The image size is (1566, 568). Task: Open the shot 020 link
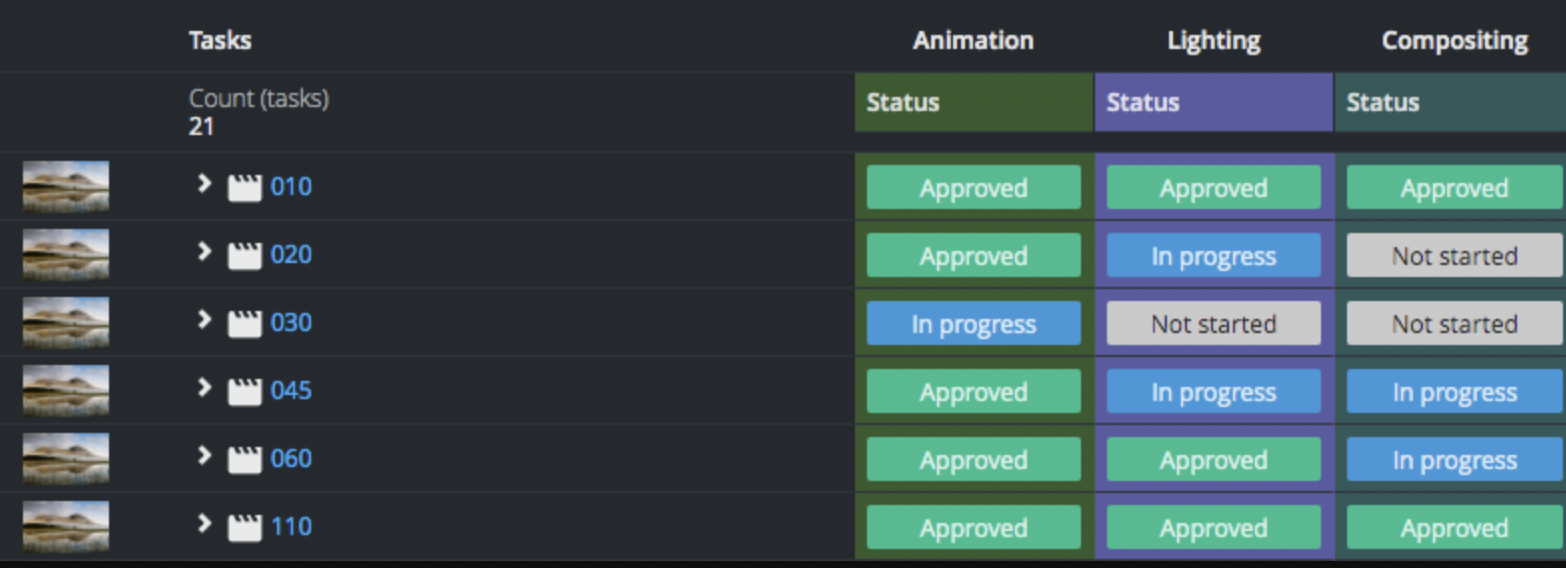pyautogui.click(x=291, y=255)
